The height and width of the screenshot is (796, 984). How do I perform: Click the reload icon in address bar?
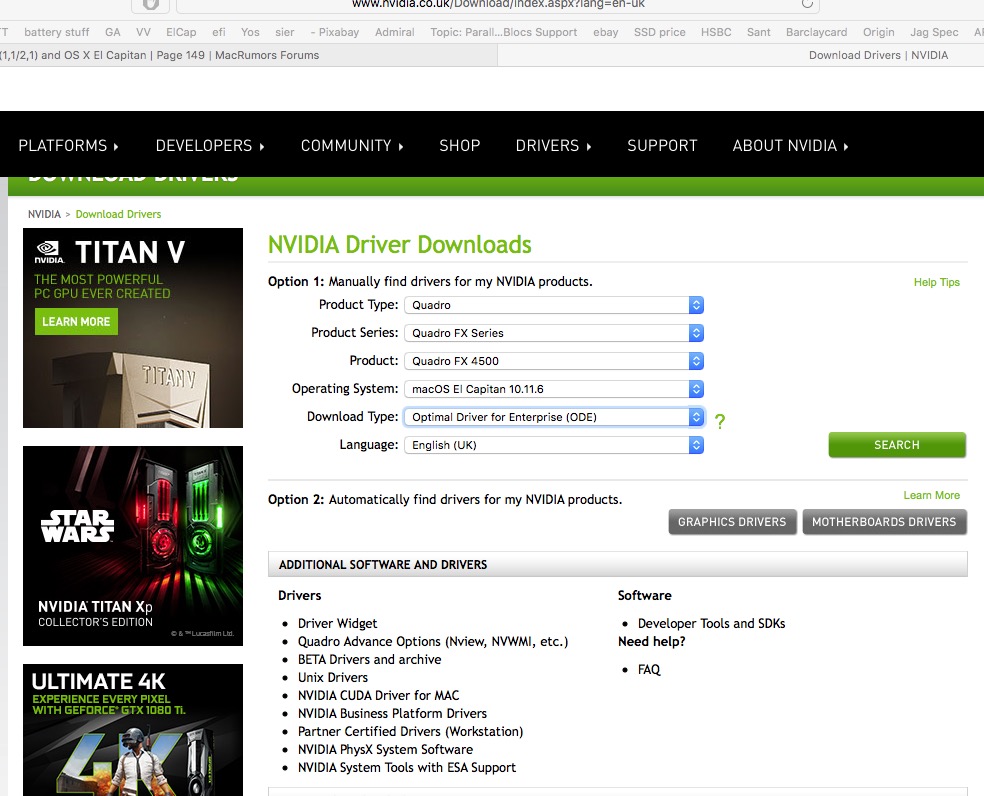tap(807, 4)
